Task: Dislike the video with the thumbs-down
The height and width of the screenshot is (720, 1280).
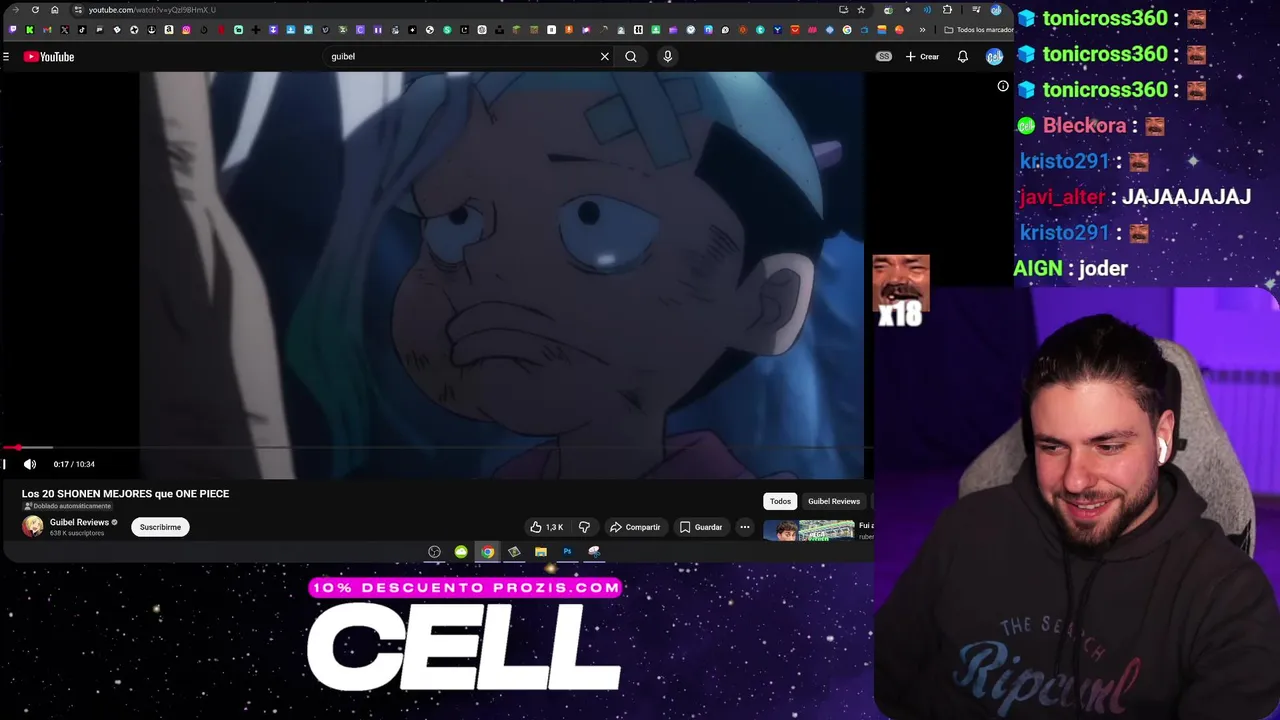Action: point(584,527)
